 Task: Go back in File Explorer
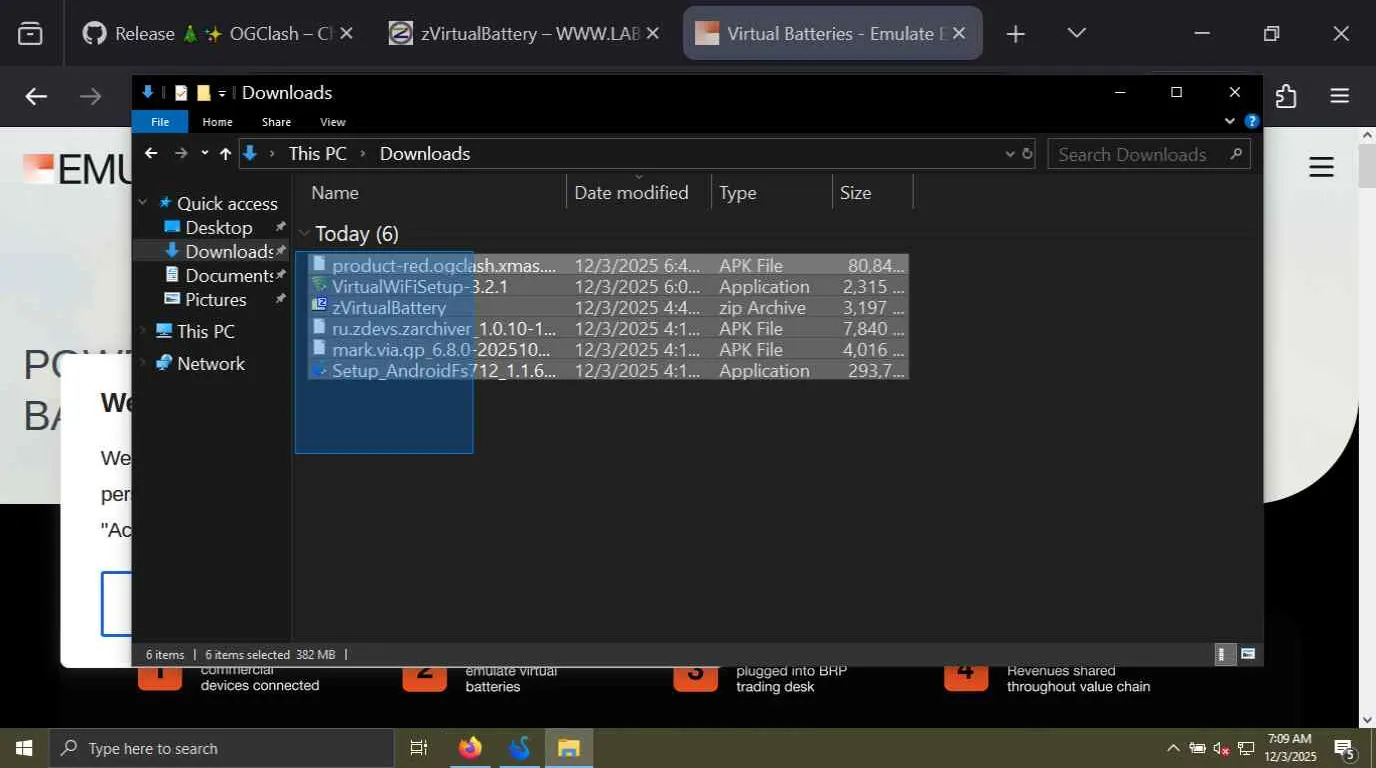pyautogui.click(x=151, y=154)
